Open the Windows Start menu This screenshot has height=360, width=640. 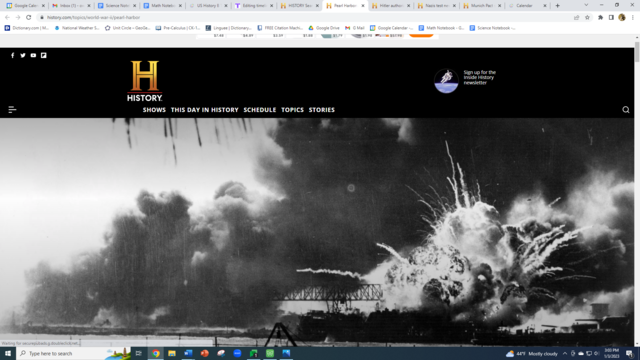coord(8,353)
